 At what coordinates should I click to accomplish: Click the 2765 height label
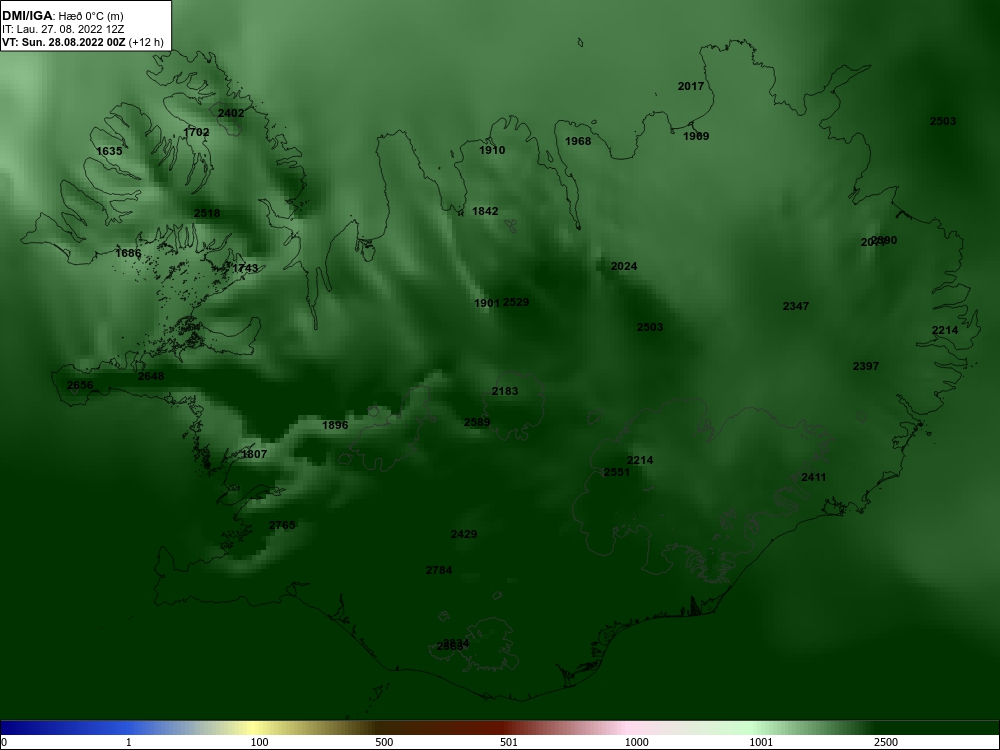pos(282,526)
